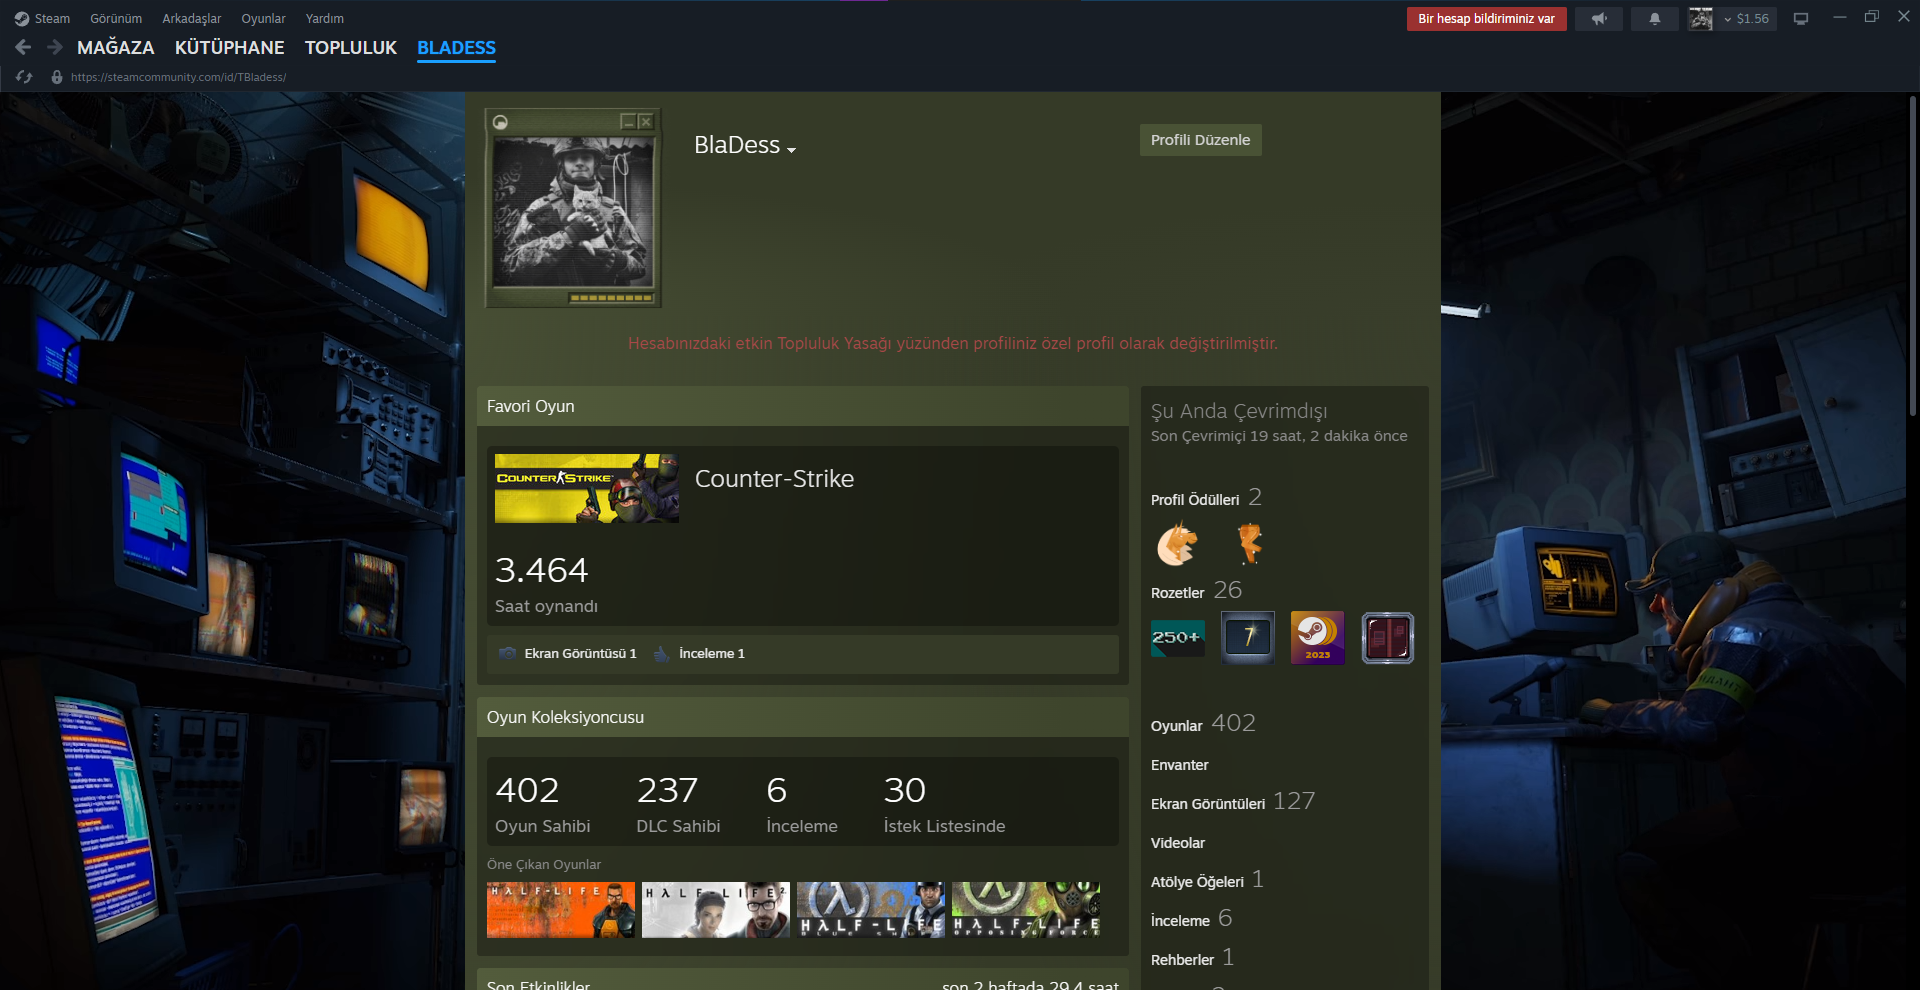Open the Profil Ödülleri link
This screenshot has height=990, width=1920.
click(1195, 500)
